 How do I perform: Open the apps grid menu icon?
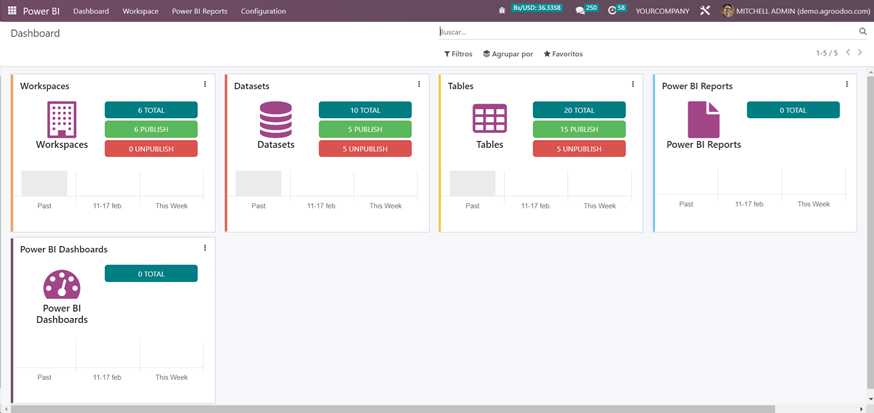(12, 11)
